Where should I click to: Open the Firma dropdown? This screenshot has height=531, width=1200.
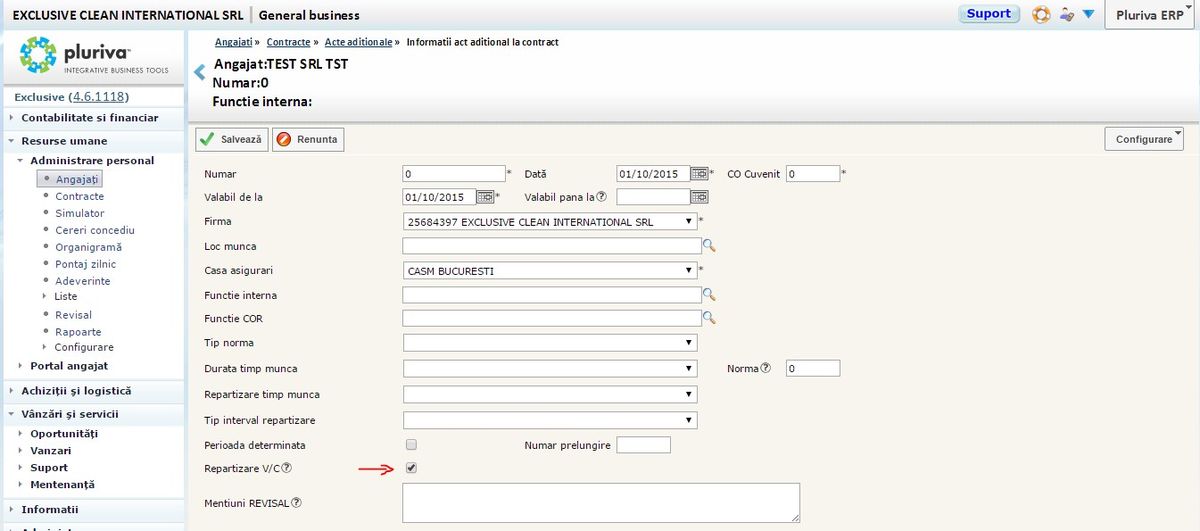click(x=550, y=221)
